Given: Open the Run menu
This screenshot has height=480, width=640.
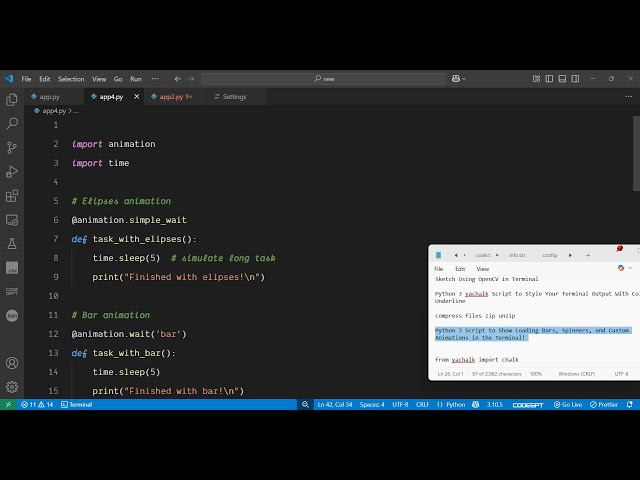Looking at the screenshot, I should (x=136, y=79).
